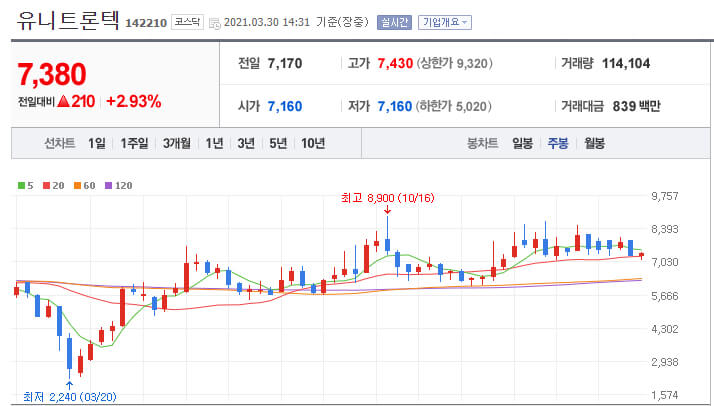Select the 1주일 line chart tab
Image resolution: width=714 pixels, height=406 pixels.
134,144
